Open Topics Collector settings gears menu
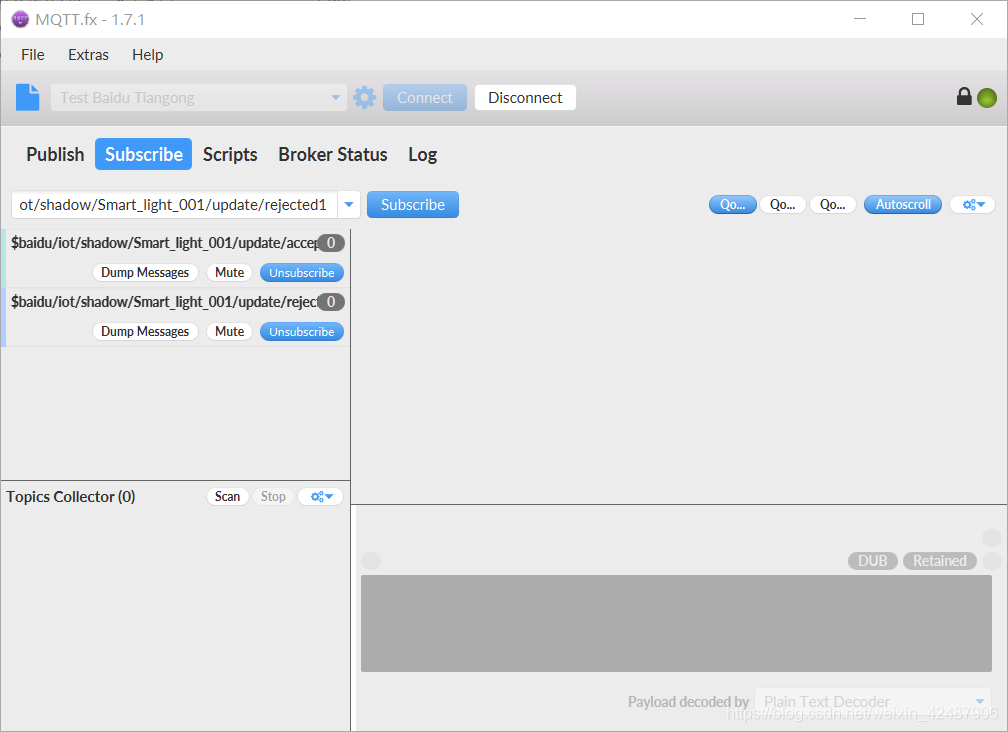 pos(321,496)
